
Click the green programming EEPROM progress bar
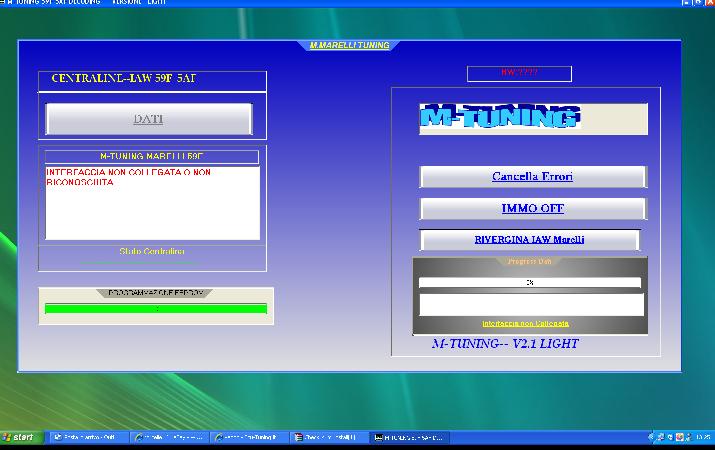[155, 309]
